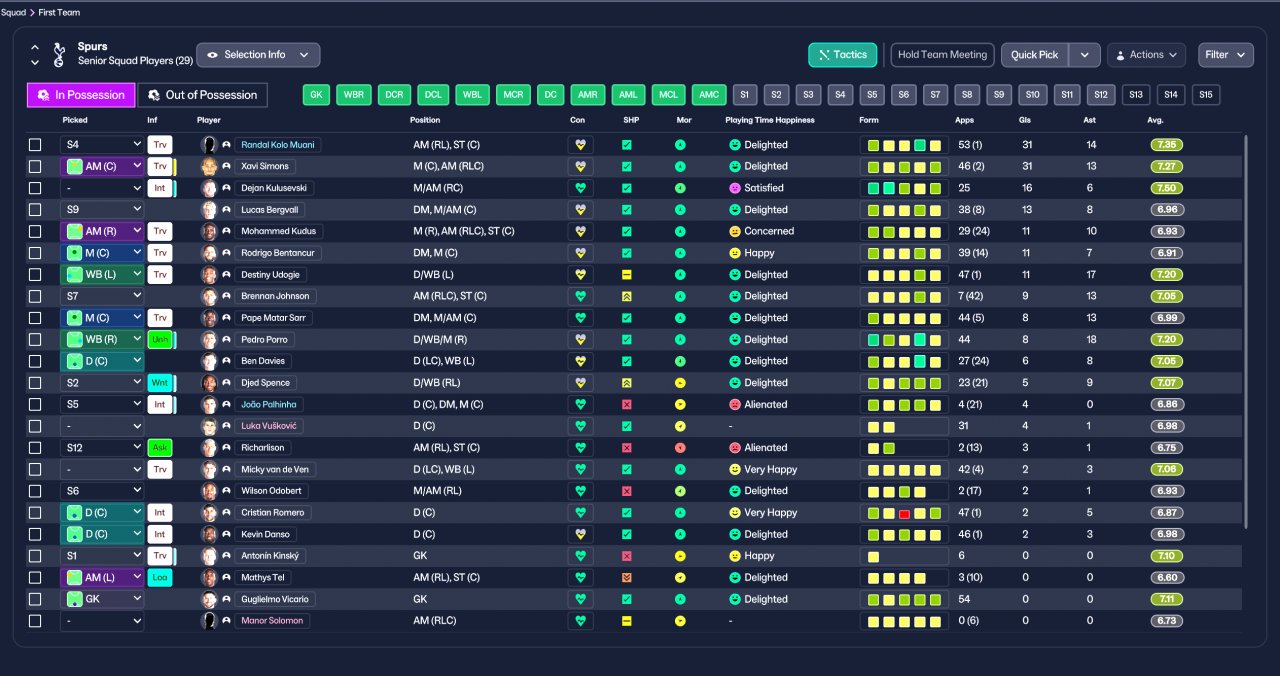Click the player portrait of Cristian Romero
Viewport: 1280px width, 676px height.
[x=209, y=513]
